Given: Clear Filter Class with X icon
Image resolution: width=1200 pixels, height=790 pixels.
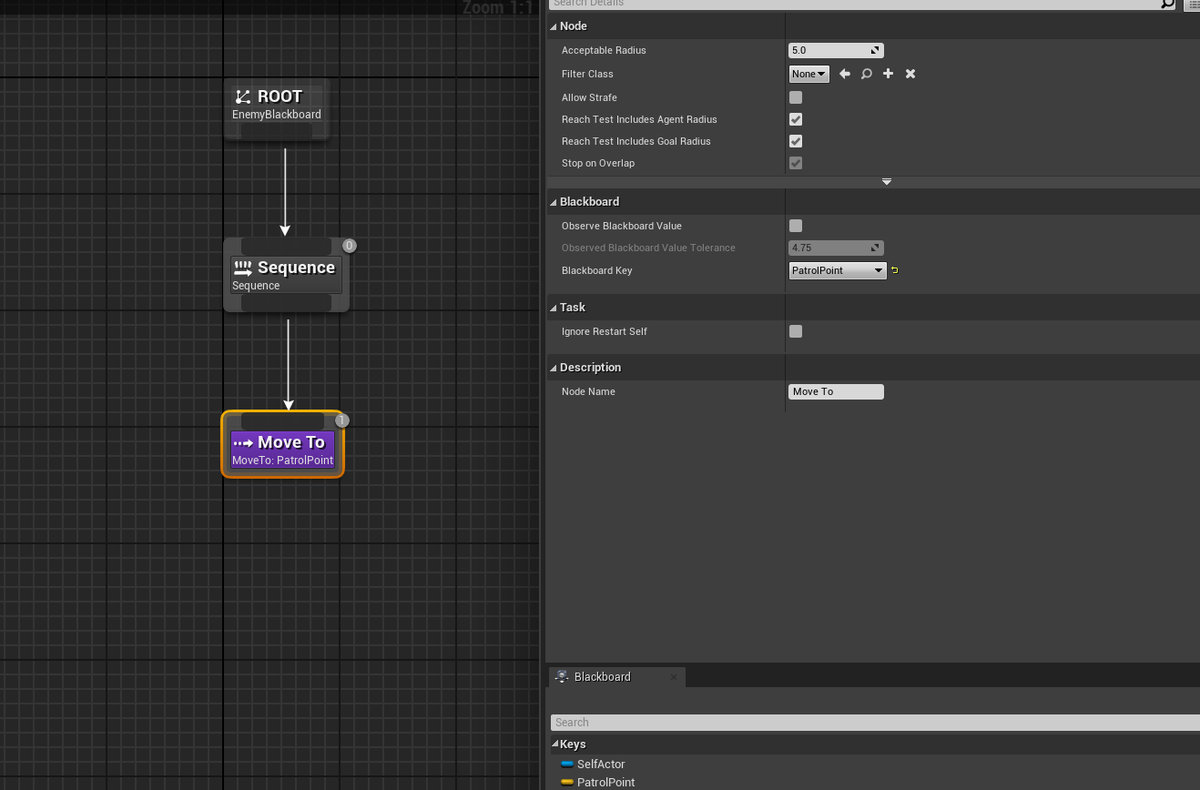Looking at the screenshot, I should 910,74.
